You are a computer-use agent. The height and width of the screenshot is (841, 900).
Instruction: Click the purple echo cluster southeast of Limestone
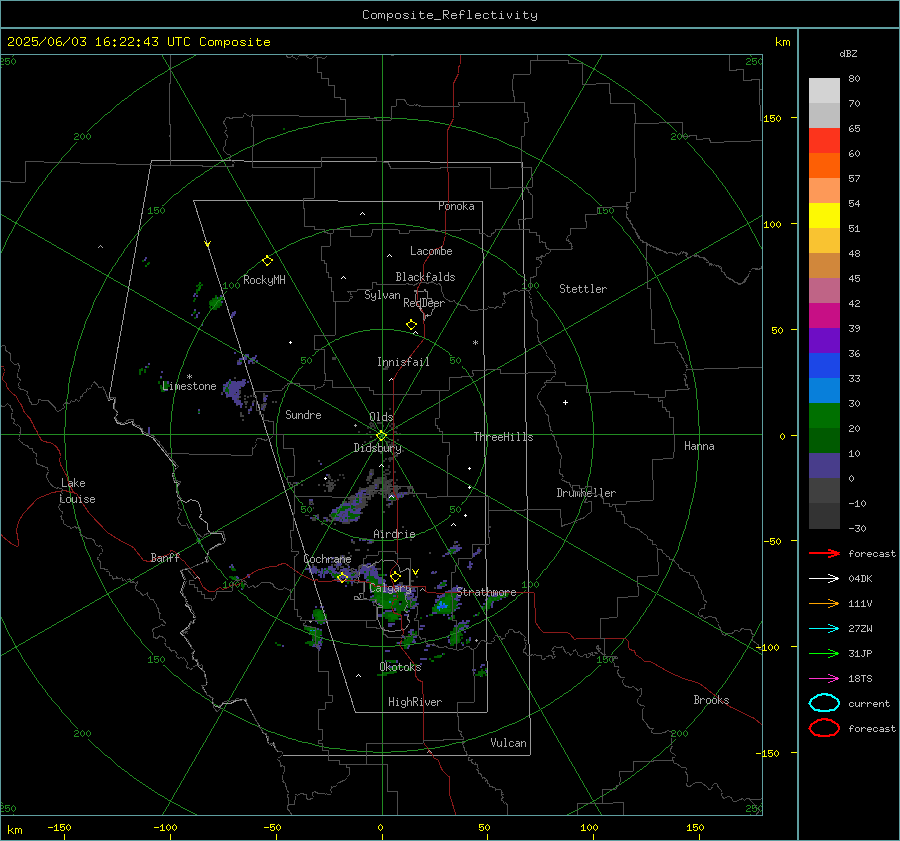(x=234, y=390)
